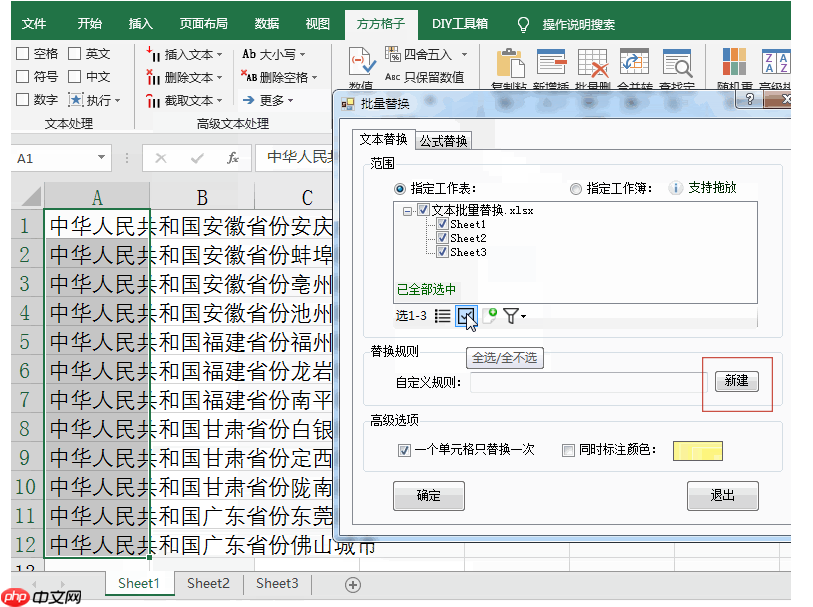
Task: Switch to the Sheet2 worksheet tab
Action: 208,584
